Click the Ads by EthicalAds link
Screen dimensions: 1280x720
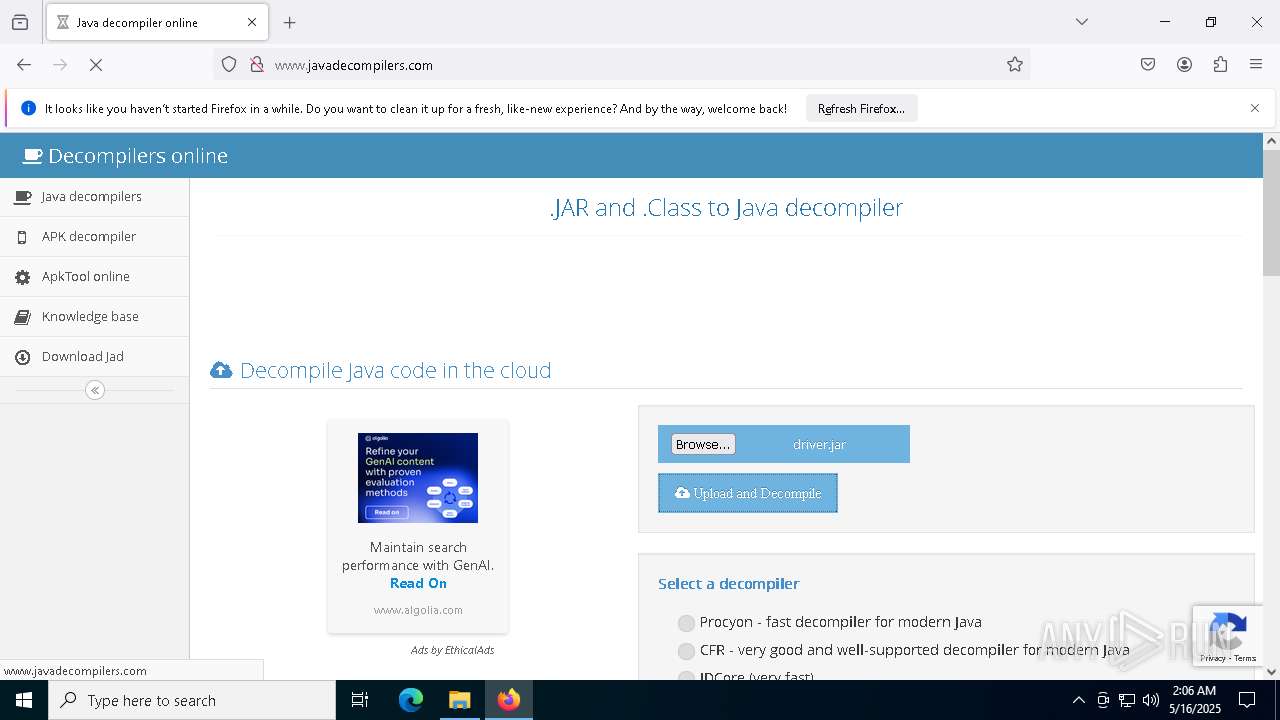pyautogui.click(x=452, y=650)
